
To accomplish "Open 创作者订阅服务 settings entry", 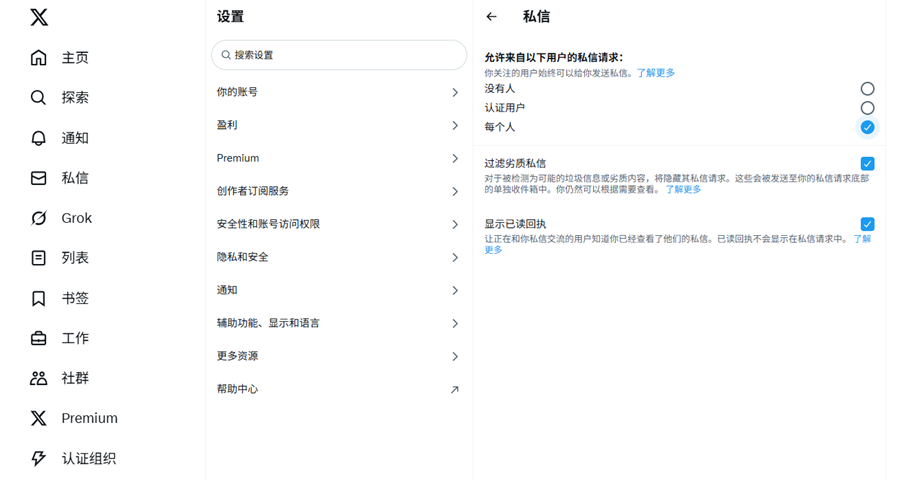I will [339, 191].
